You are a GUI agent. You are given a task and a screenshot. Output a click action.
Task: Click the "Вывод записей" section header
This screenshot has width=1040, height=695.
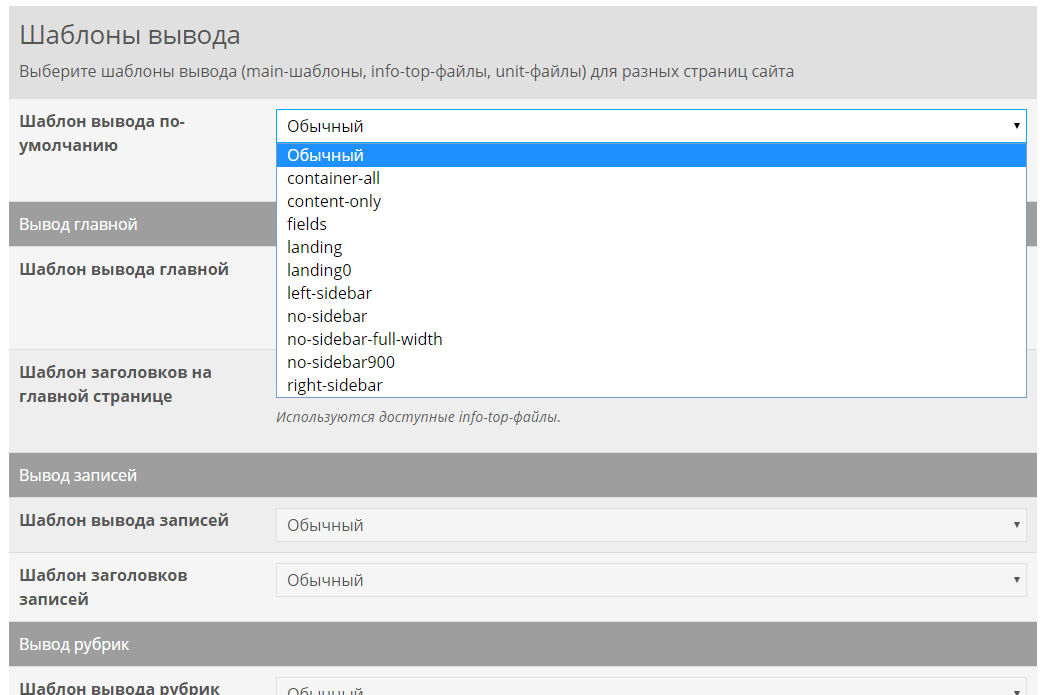78,475
